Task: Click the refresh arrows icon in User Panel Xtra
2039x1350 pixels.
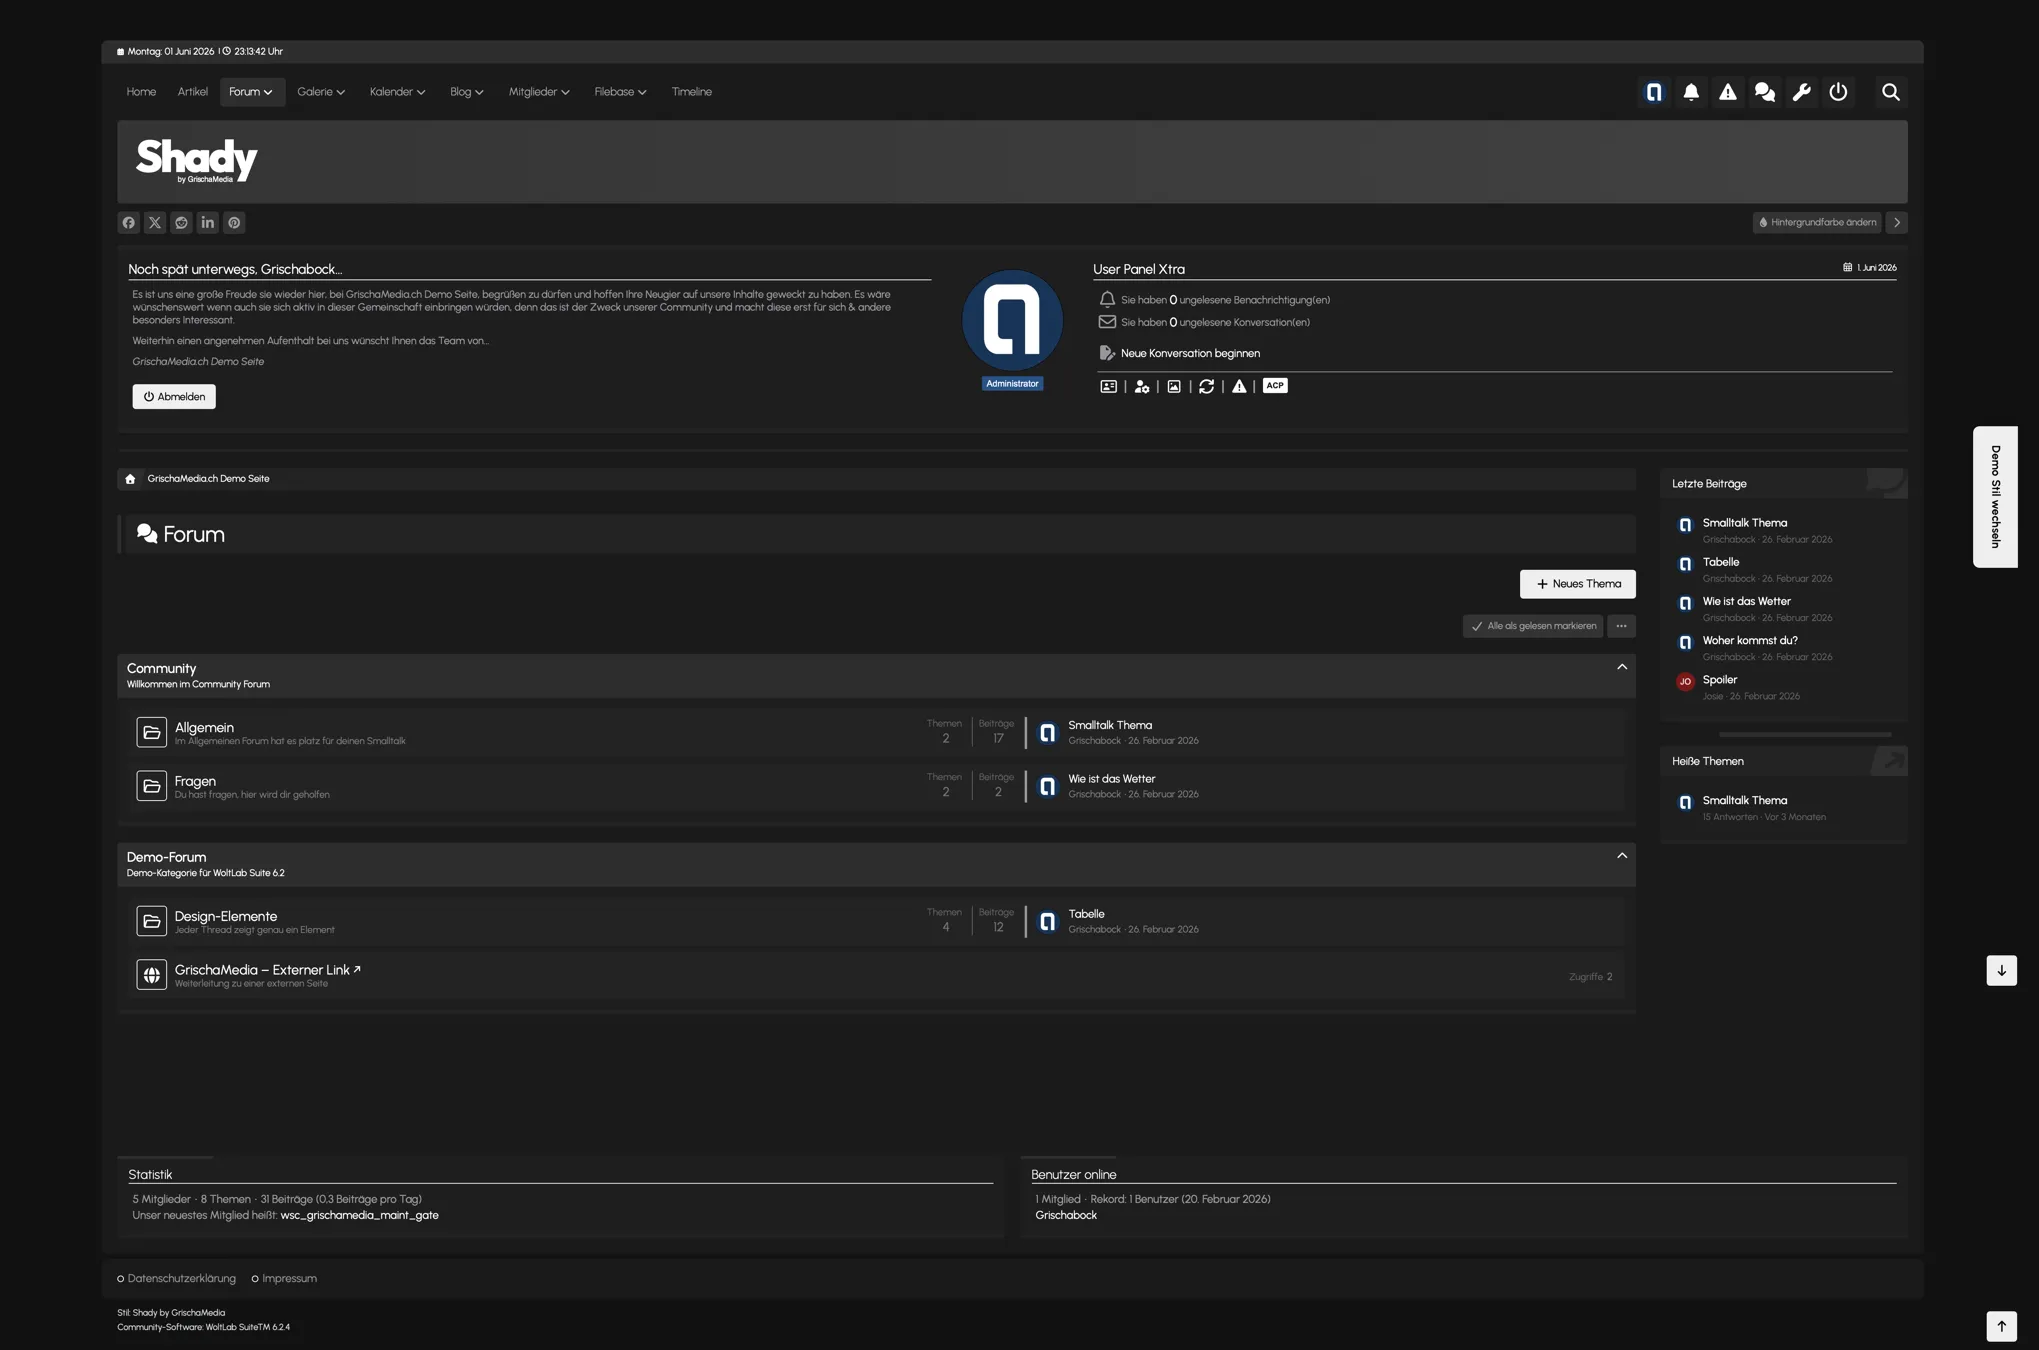Action: 1207,386
